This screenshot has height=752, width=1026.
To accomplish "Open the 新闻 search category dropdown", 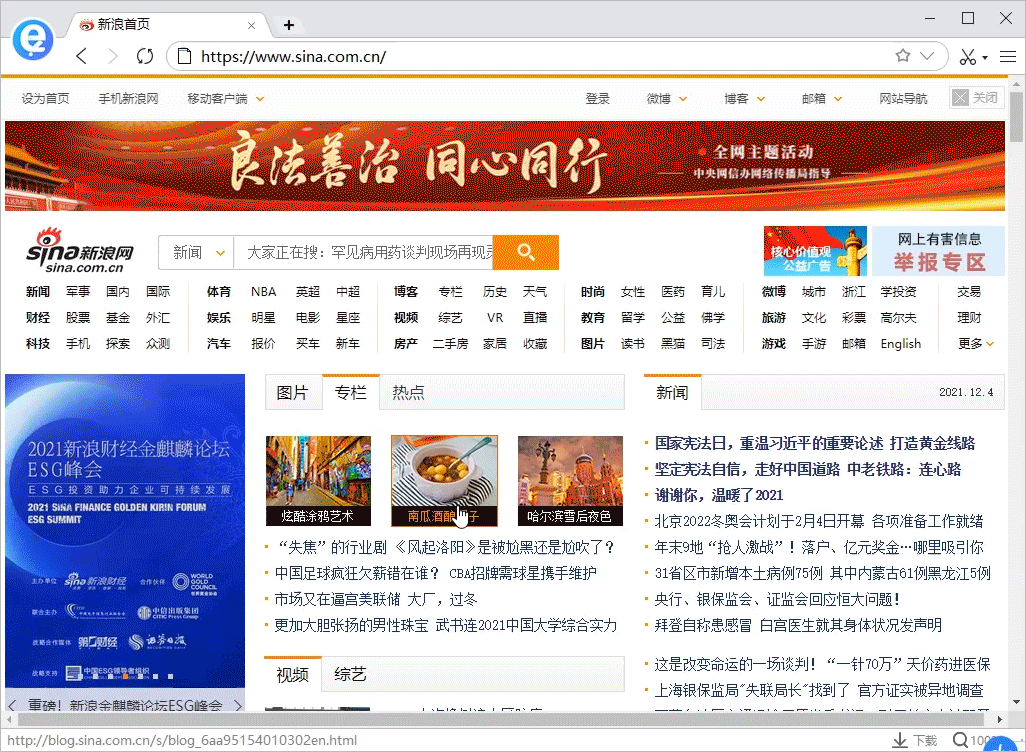I will 196,253.
